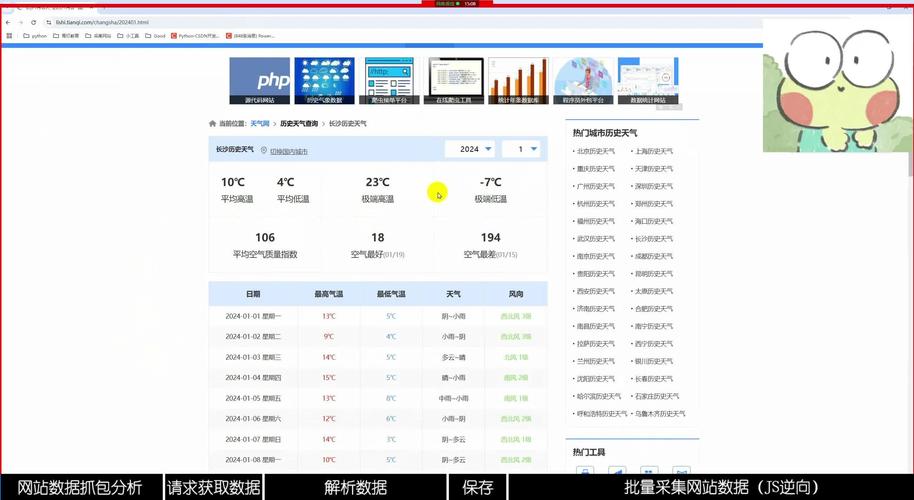Open 重庆历史天气 link
Screen dimensions: 914x500
coord(596,168)
